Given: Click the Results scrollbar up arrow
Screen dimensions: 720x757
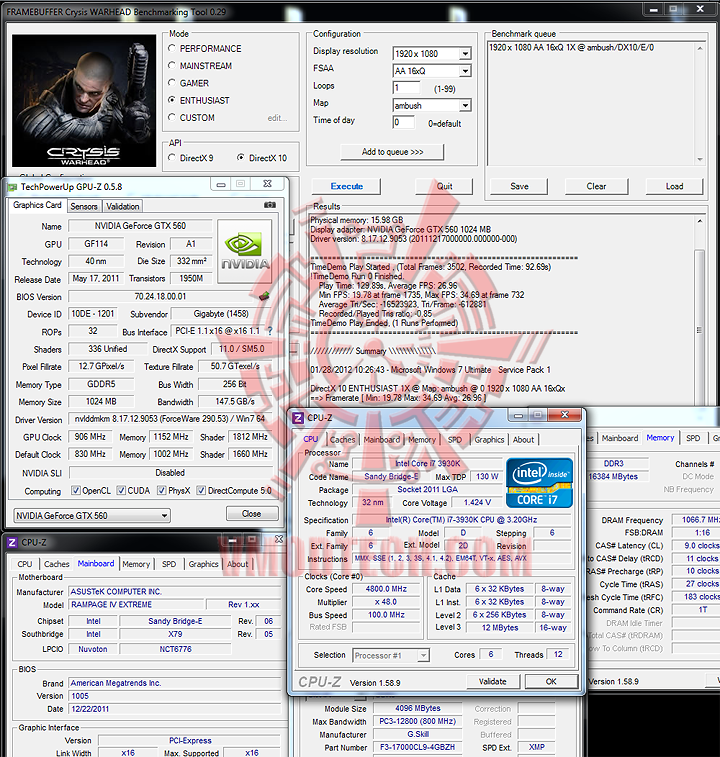Looking at the screenshot, I should click(x=699, y=221).
